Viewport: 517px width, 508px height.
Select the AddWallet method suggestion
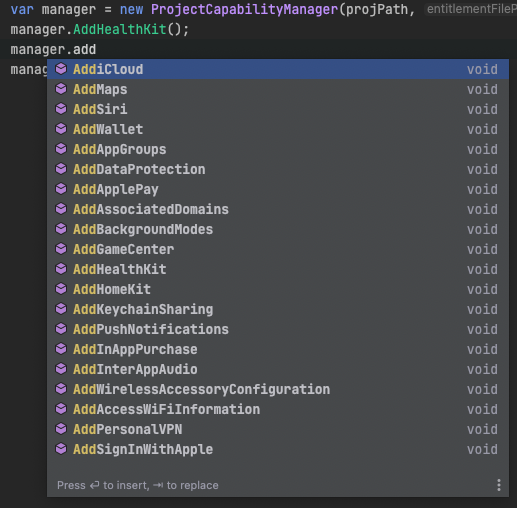click(278, 129)
